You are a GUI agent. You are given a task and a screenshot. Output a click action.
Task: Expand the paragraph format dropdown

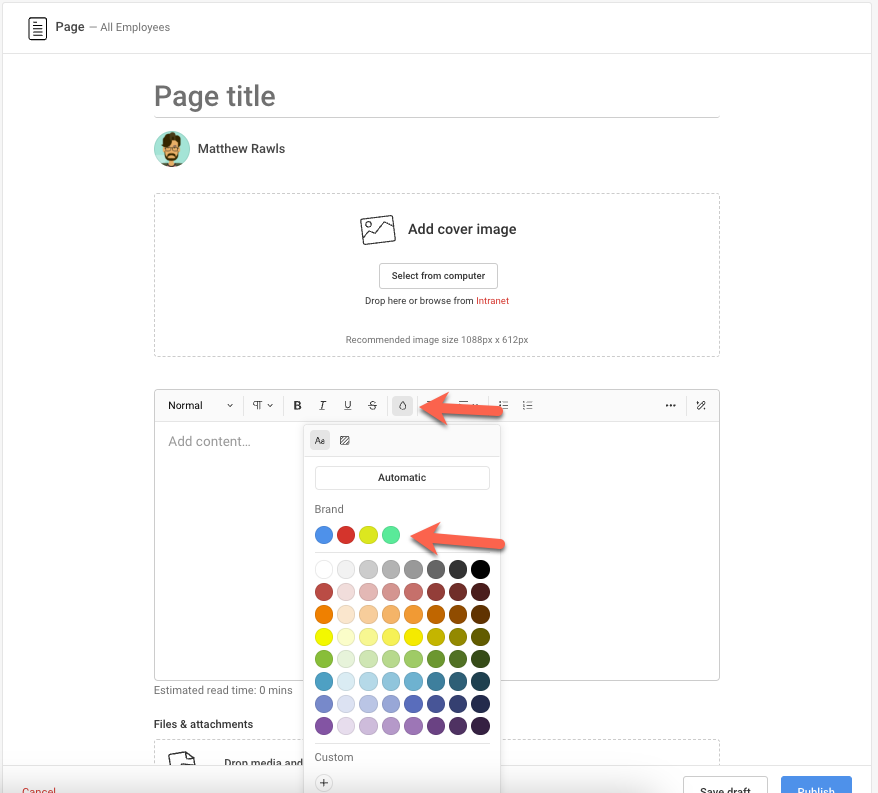[x=262, y=405]
